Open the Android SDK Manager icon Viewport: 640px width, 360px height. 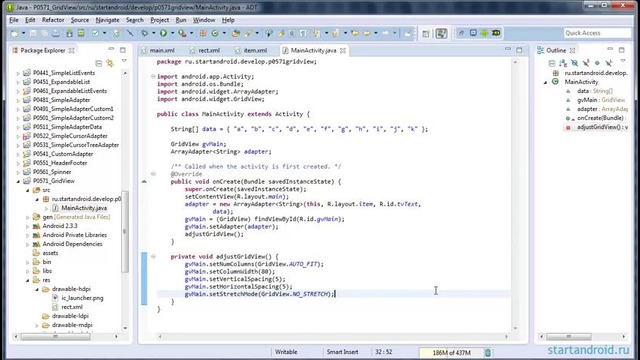[x=69, y=33]
